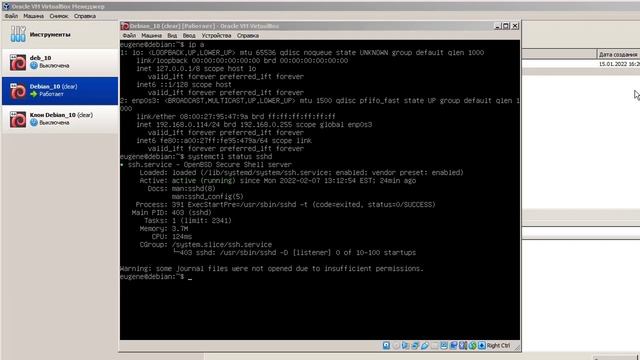Open Справка menu in the Debian_10 VM window
The width and height of the screenshot is (640, 360).
tap(248, 36)
